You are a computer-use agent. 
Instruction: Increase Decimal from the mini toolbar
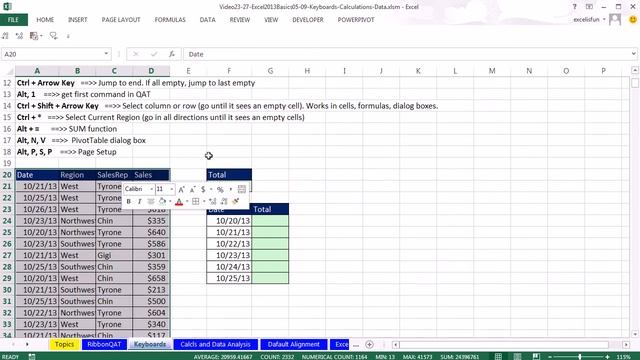tap(213, 201)
